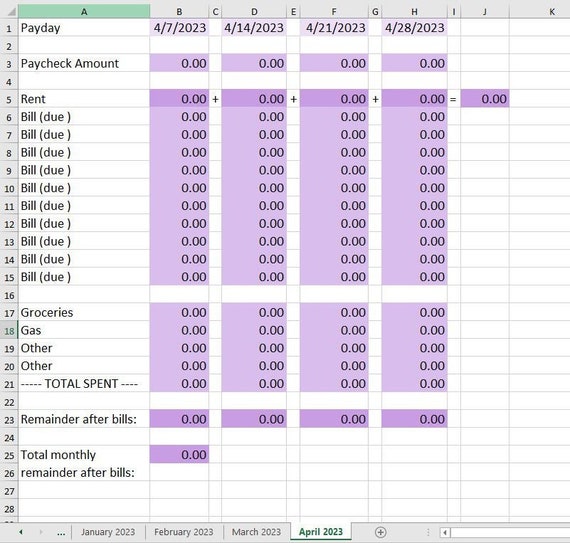570x543 pixels.
Task: Select Remainder after bills cell under 4/28/2023
Action: click(x=414, y=419)
